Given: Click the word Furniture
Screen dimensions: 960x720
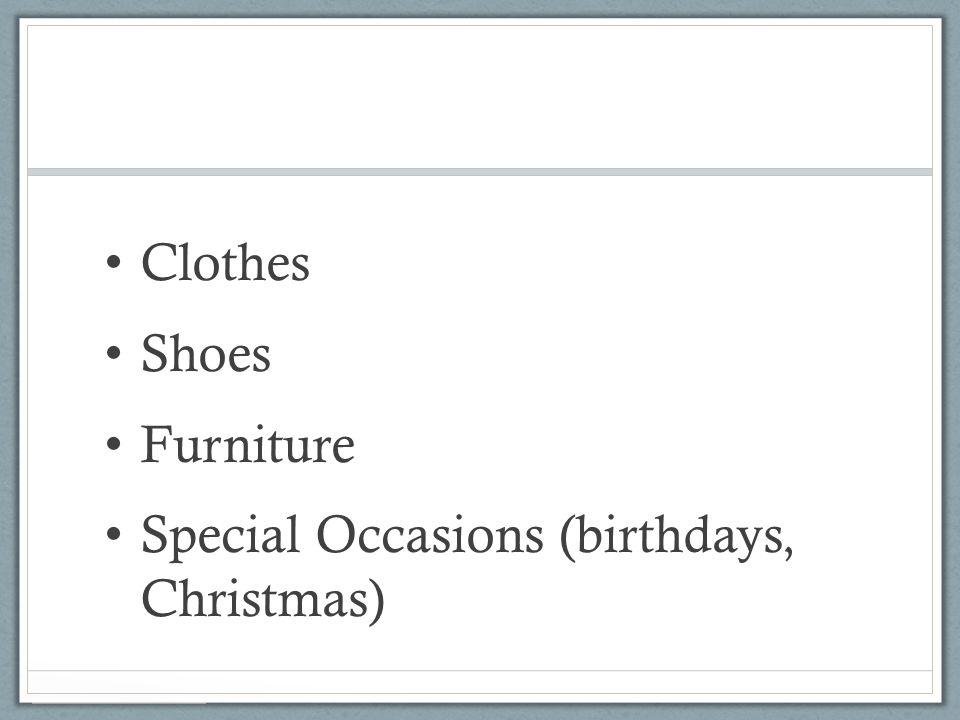Looking at the screenshot, I should [x=248, y=444].
